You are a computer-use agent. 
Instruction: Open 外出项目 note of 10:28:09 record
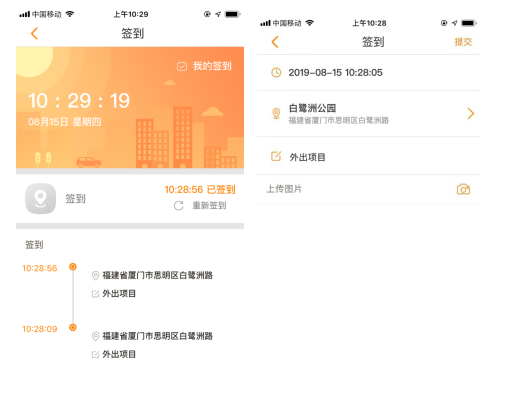point(119,354)
